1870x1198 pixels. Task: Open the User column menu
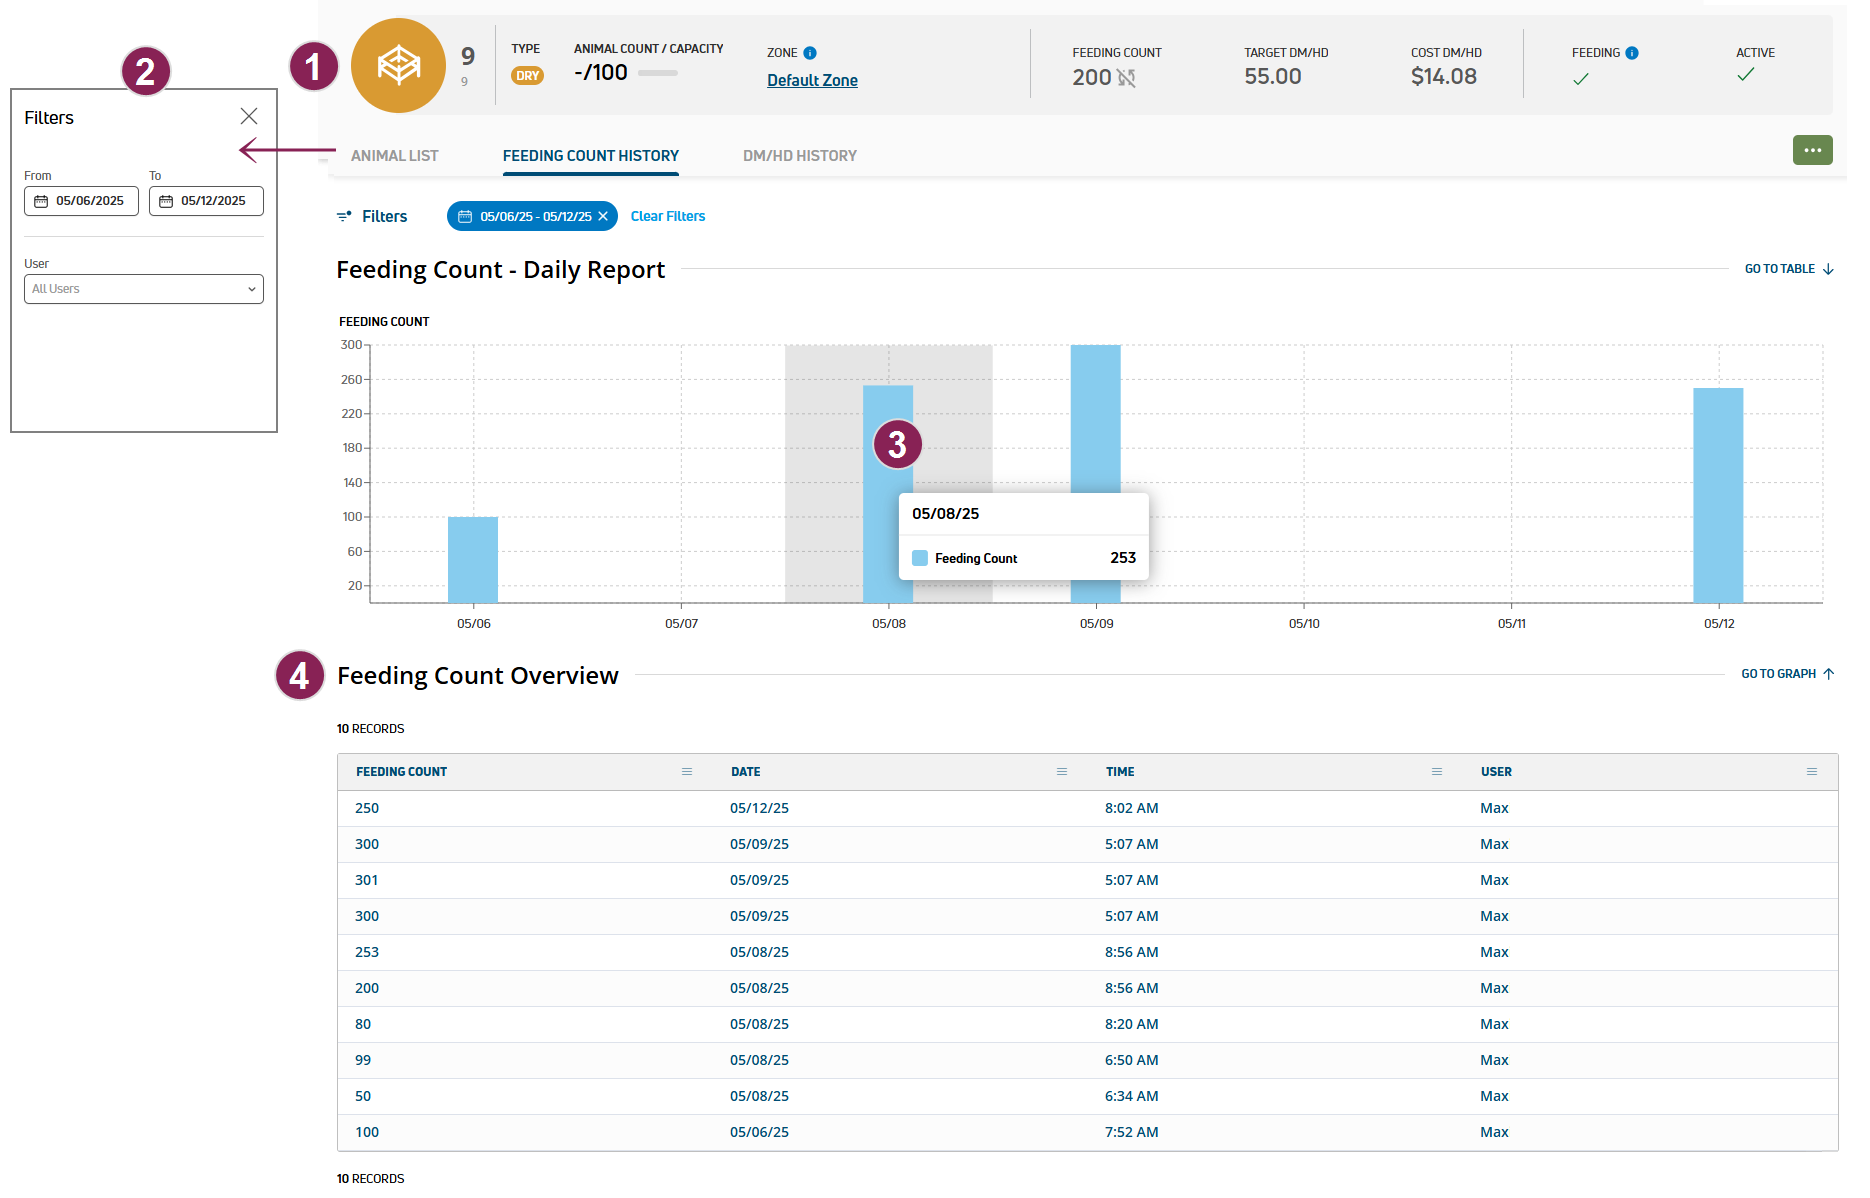[x=1812, y=772]
